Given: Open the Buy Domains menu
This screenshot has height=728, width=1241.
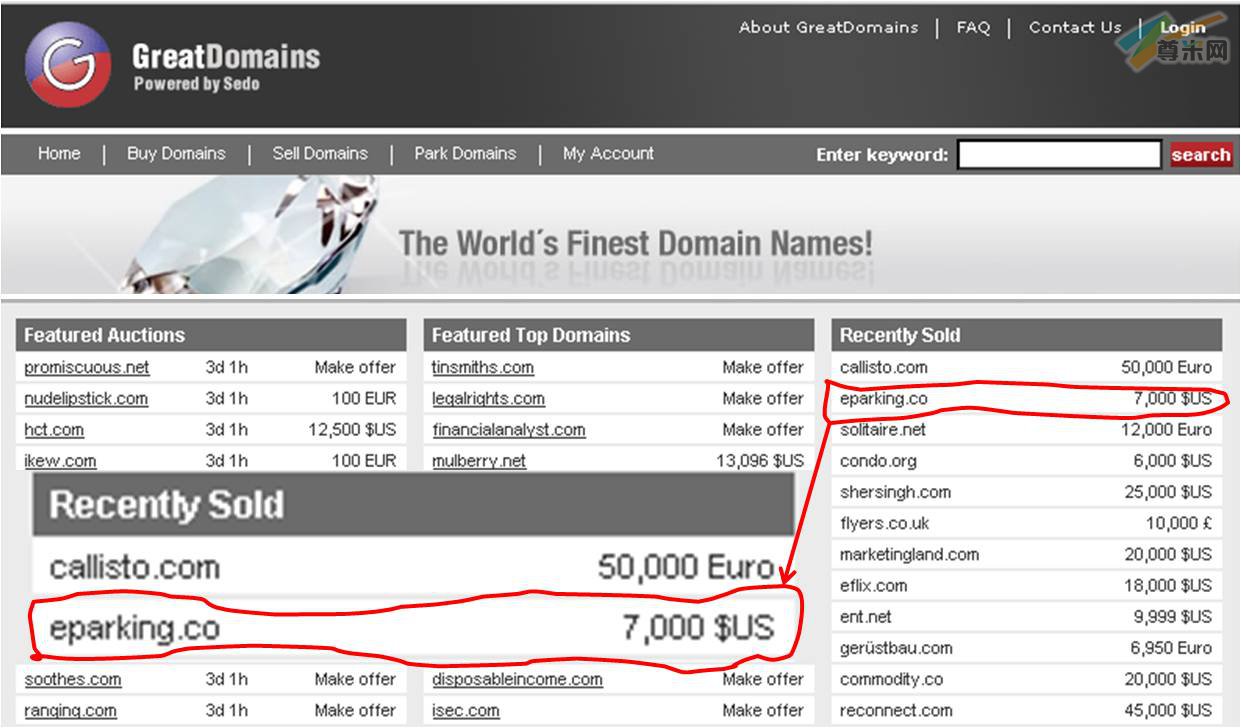Looking at the screenshot, I should click(176, 154).
